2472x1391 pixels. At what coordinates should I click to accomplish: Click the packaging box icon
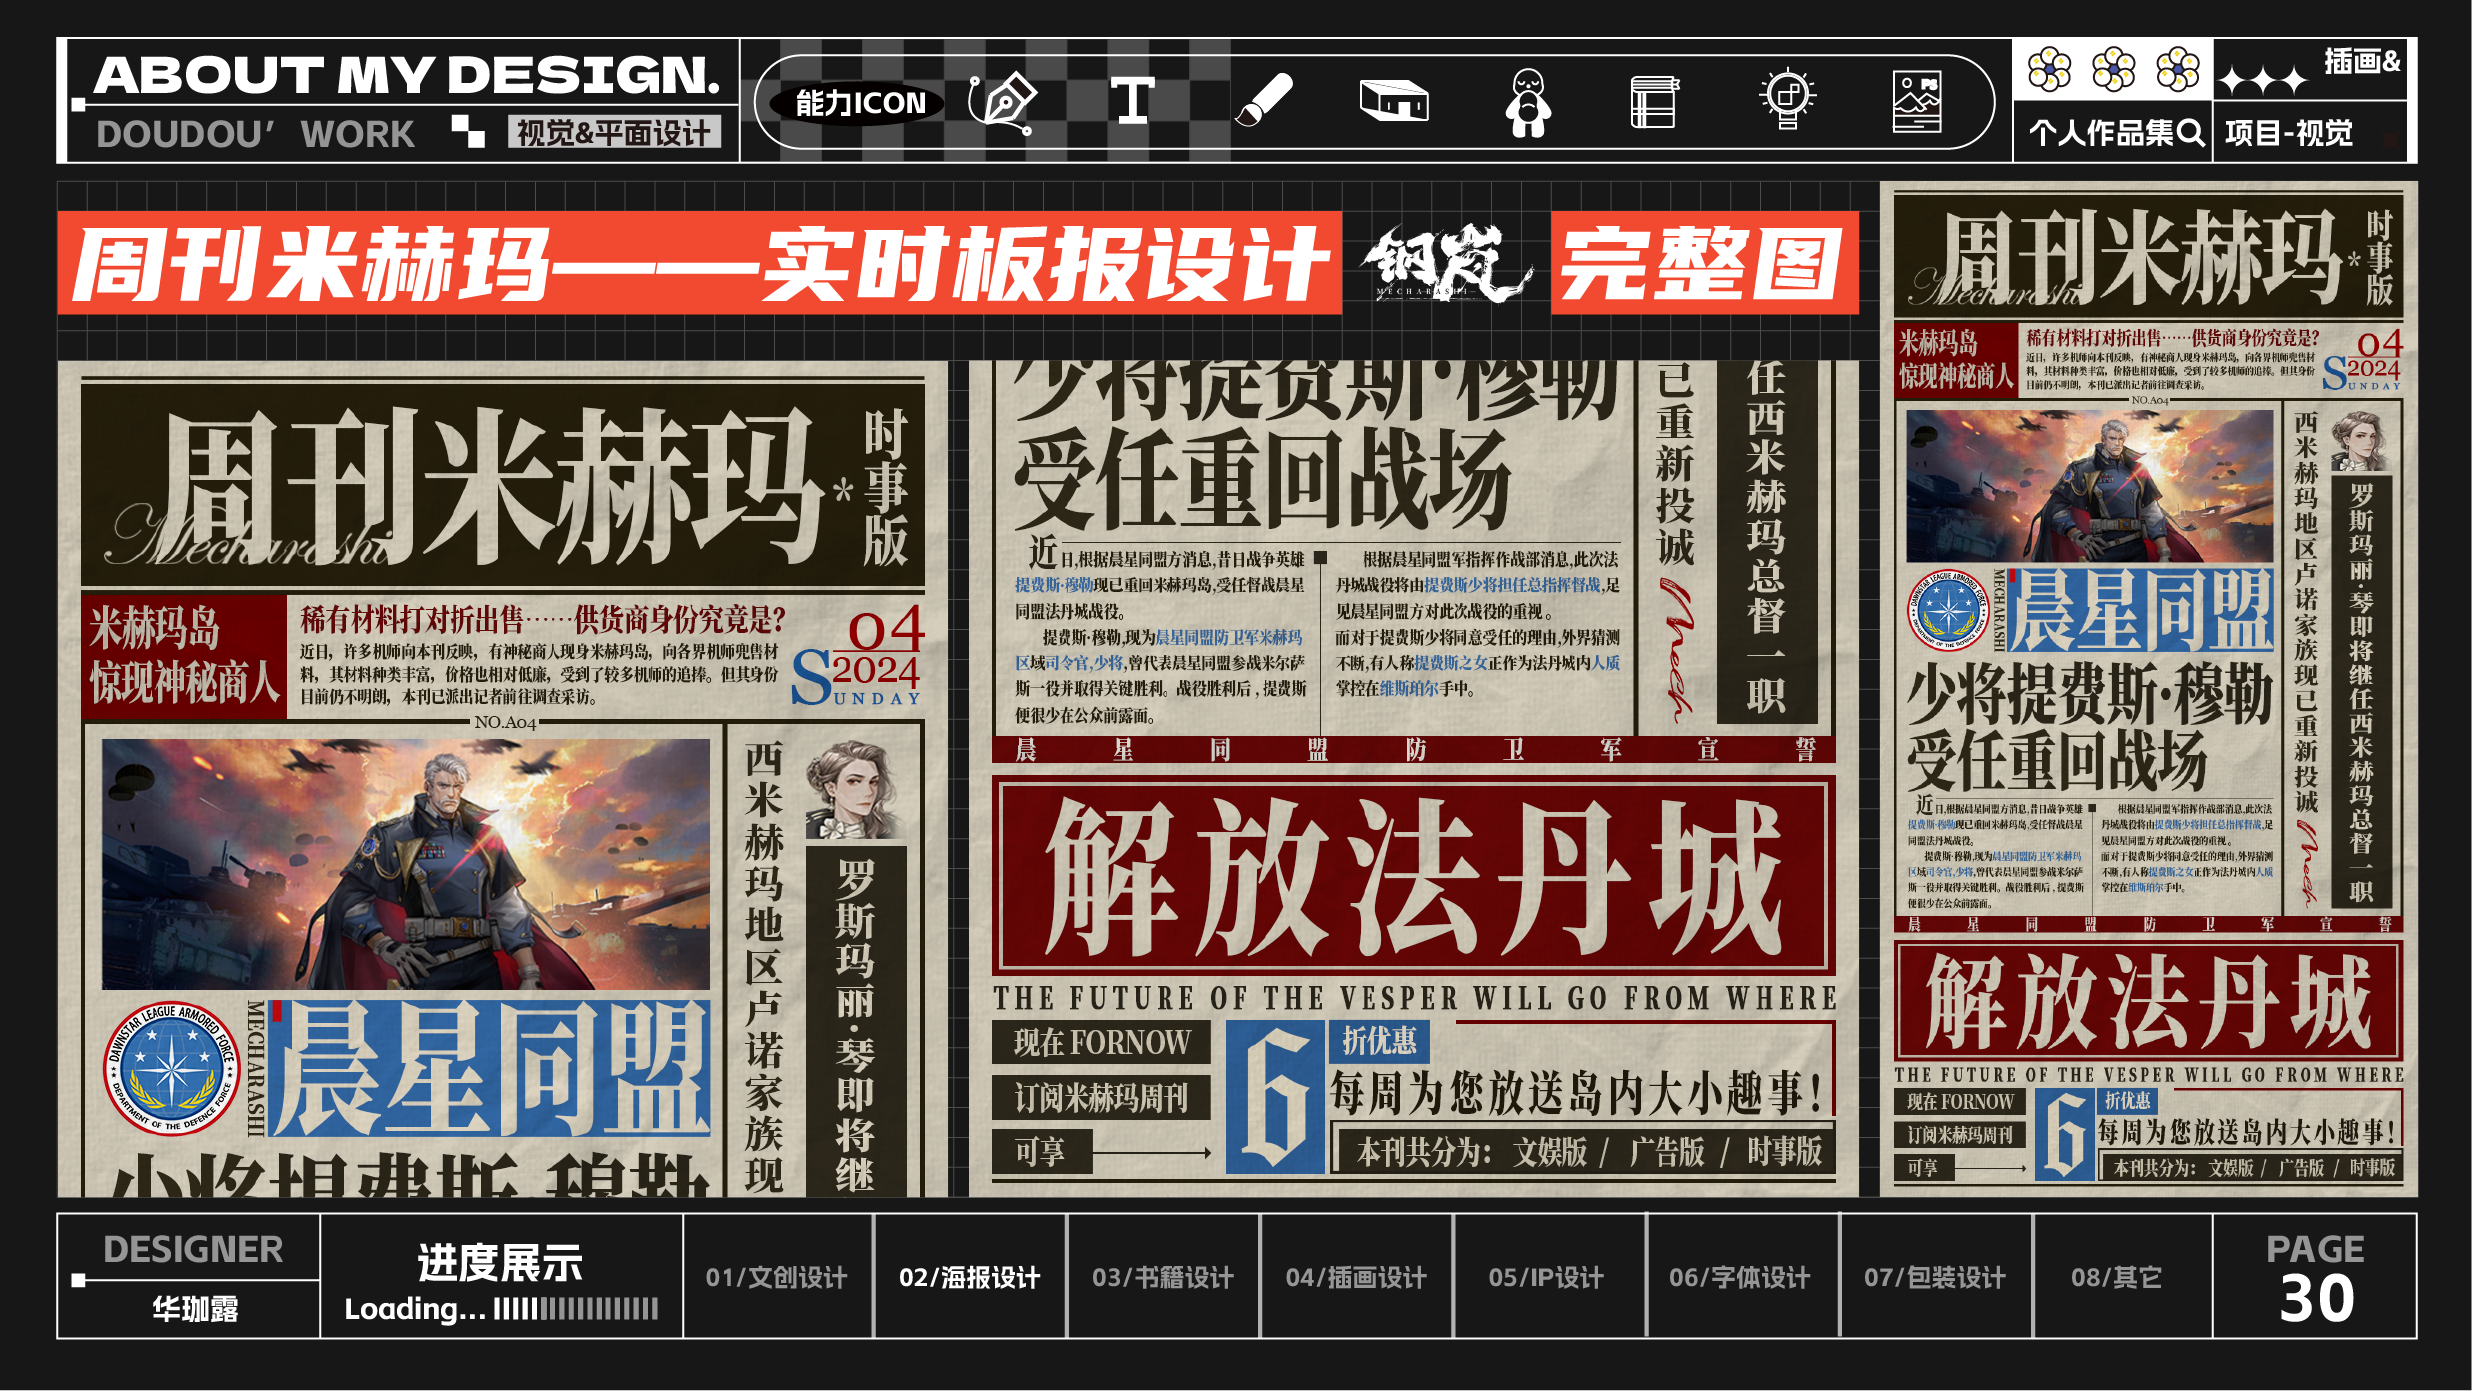click(1394, 101)
